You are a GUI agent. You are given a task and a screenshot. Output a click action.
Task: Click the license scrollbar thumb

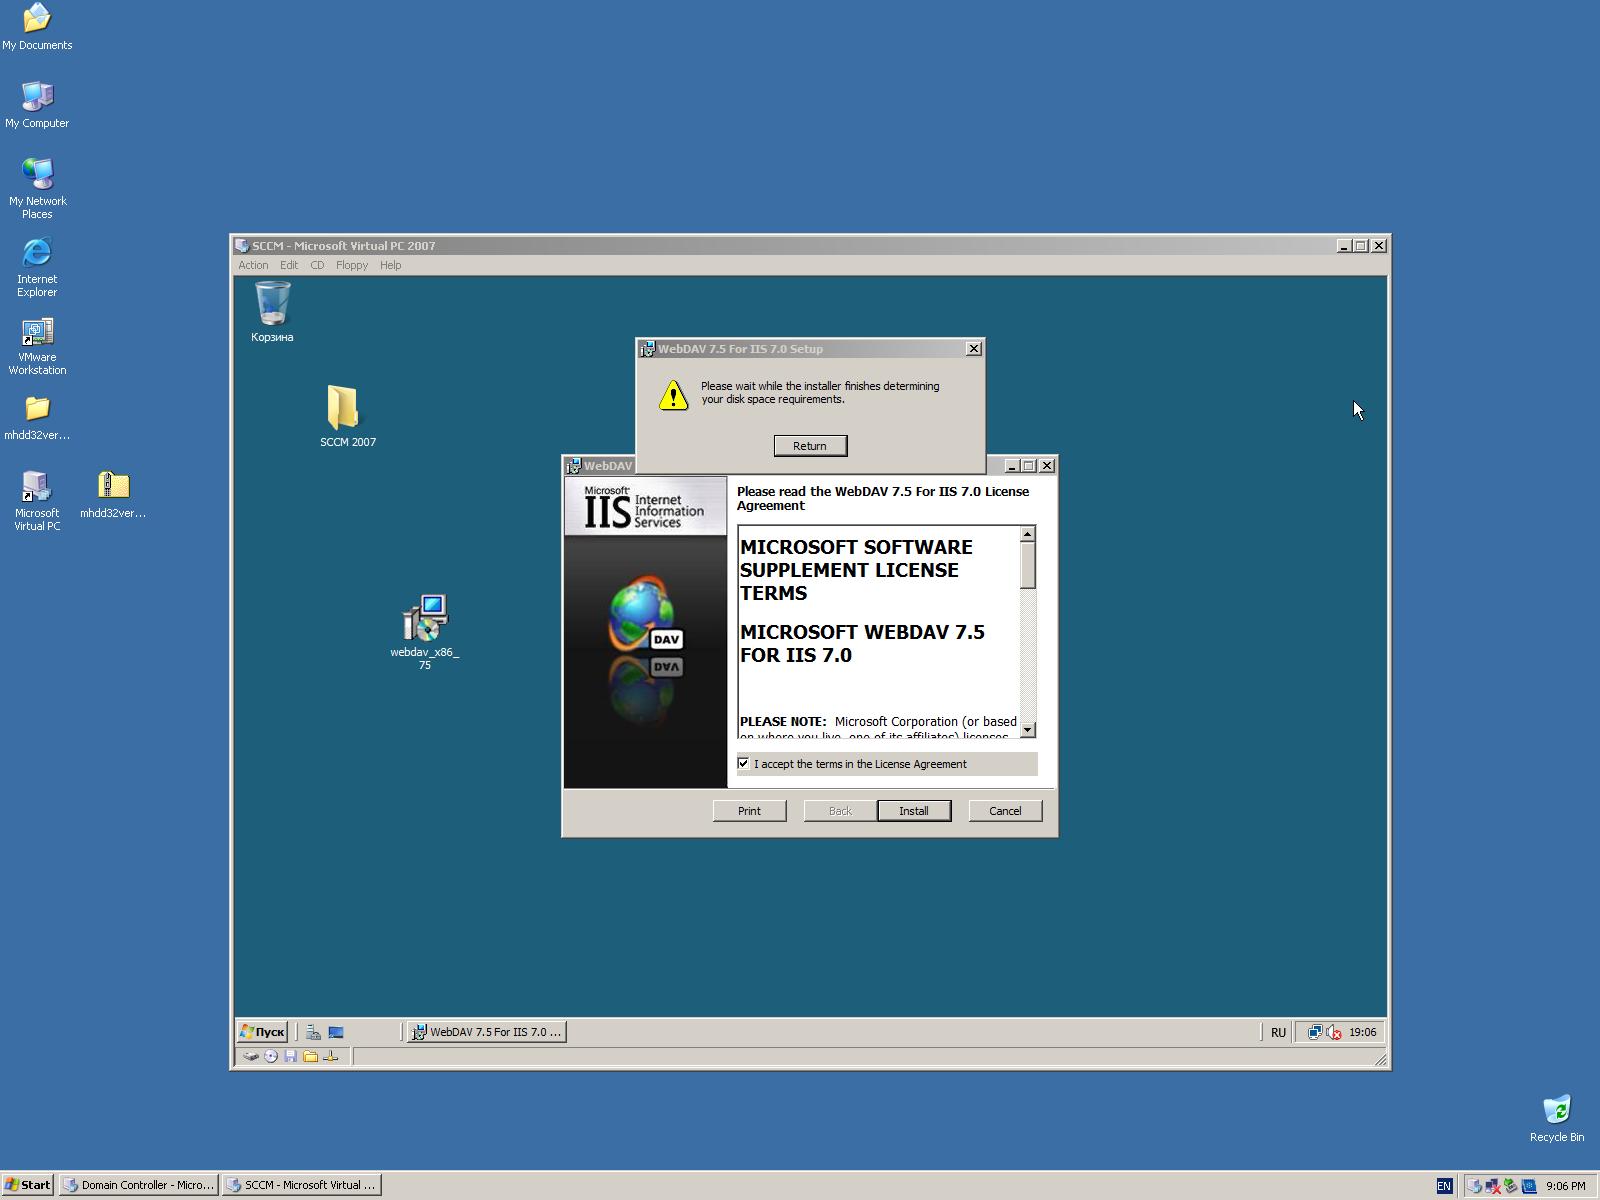(1028, 566)
